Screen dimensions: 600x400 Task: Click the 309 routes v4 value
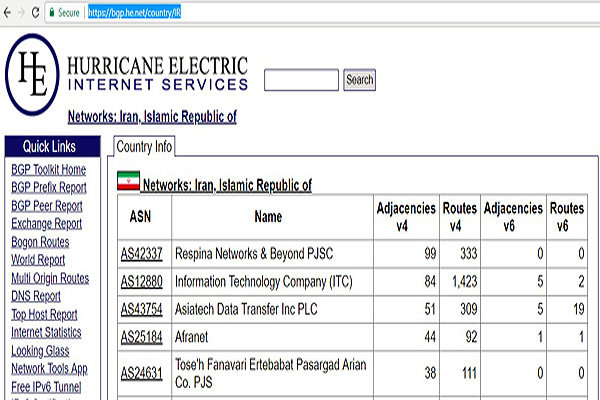468,309
